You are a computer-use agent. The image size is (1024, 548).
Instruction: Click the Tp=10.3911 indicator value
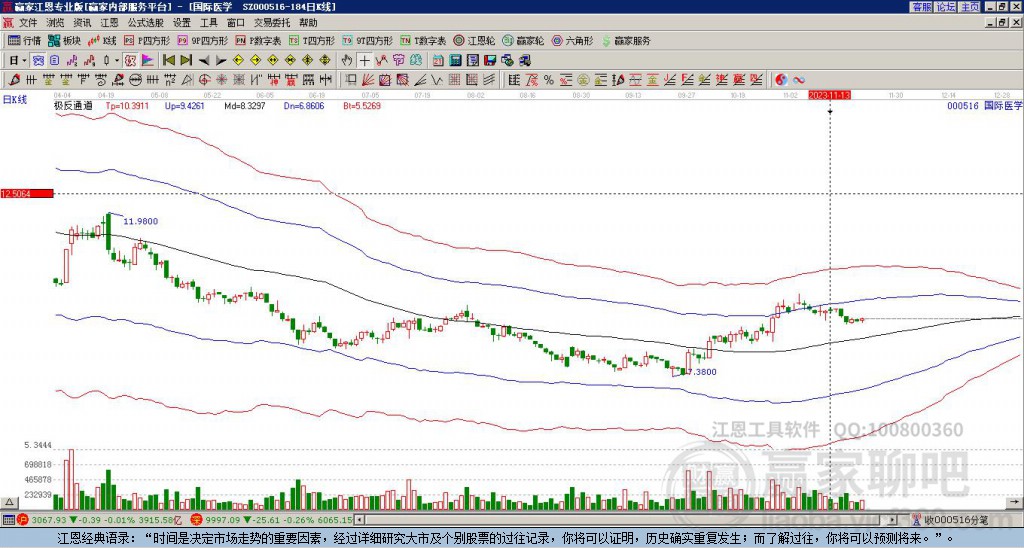click(x=127, y=105)
